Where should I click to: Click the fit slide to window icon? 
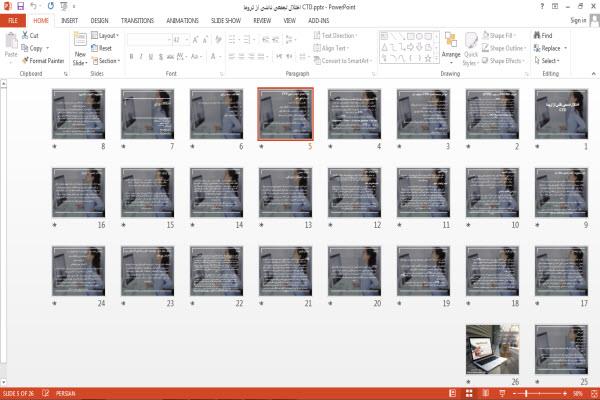coord(594,393)
